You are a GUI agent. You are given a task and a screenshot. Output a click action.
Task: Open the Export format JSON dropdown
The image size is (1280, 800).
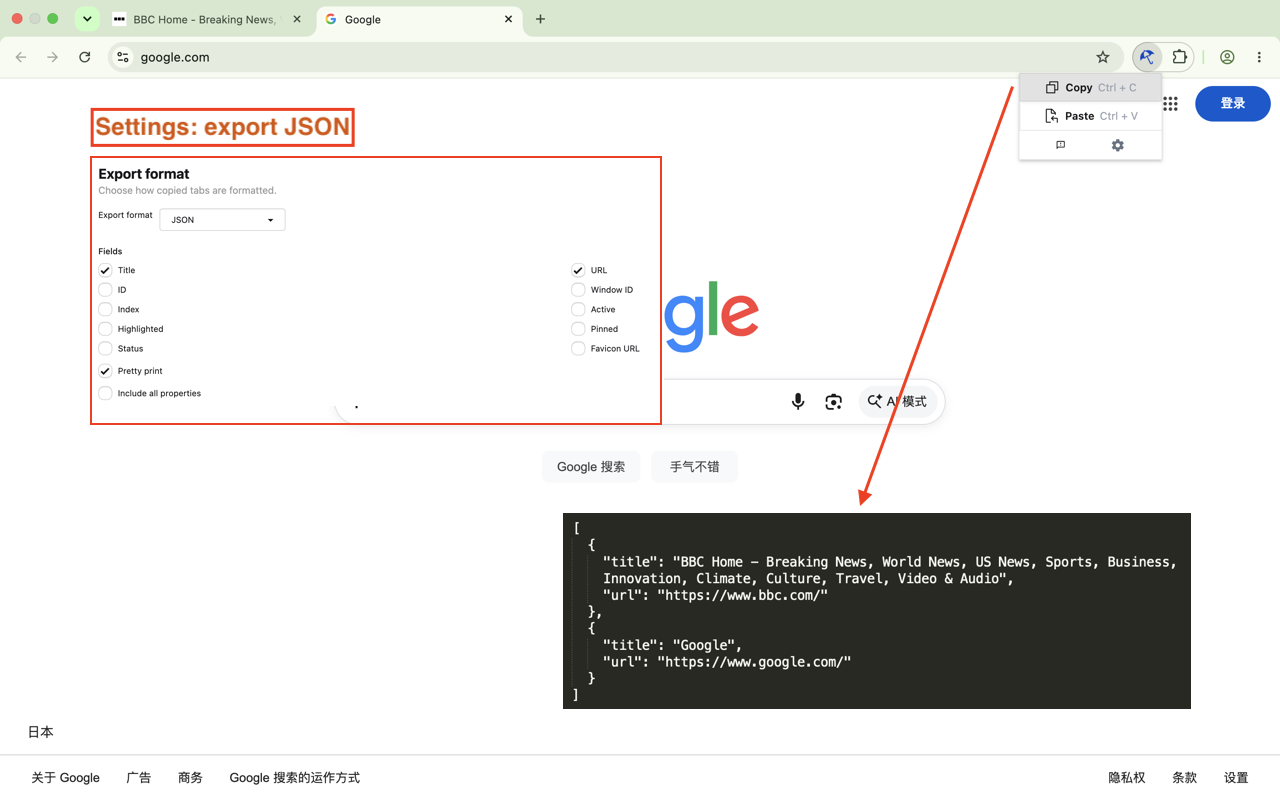pos(222,220)
